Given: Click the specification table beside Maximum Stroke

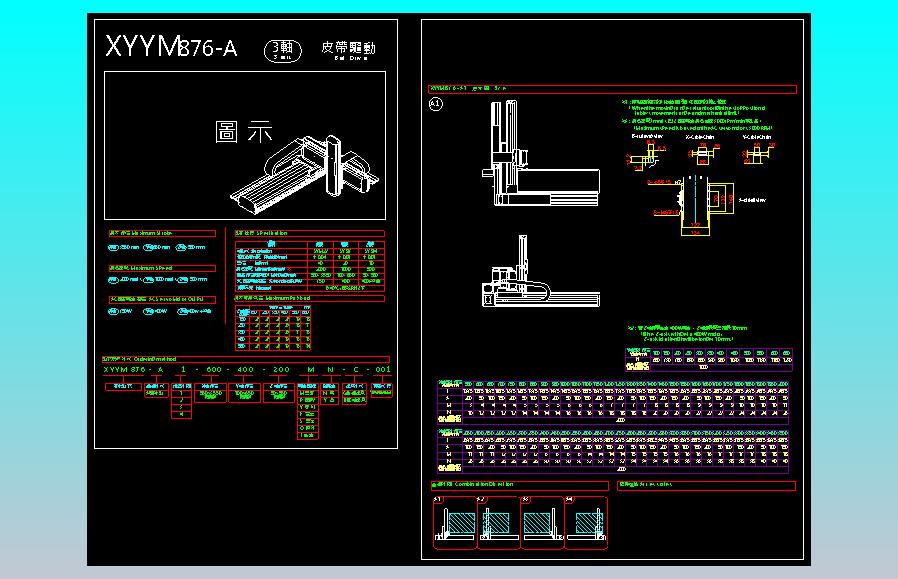Looking at the screenshot, I should point(308,268).
